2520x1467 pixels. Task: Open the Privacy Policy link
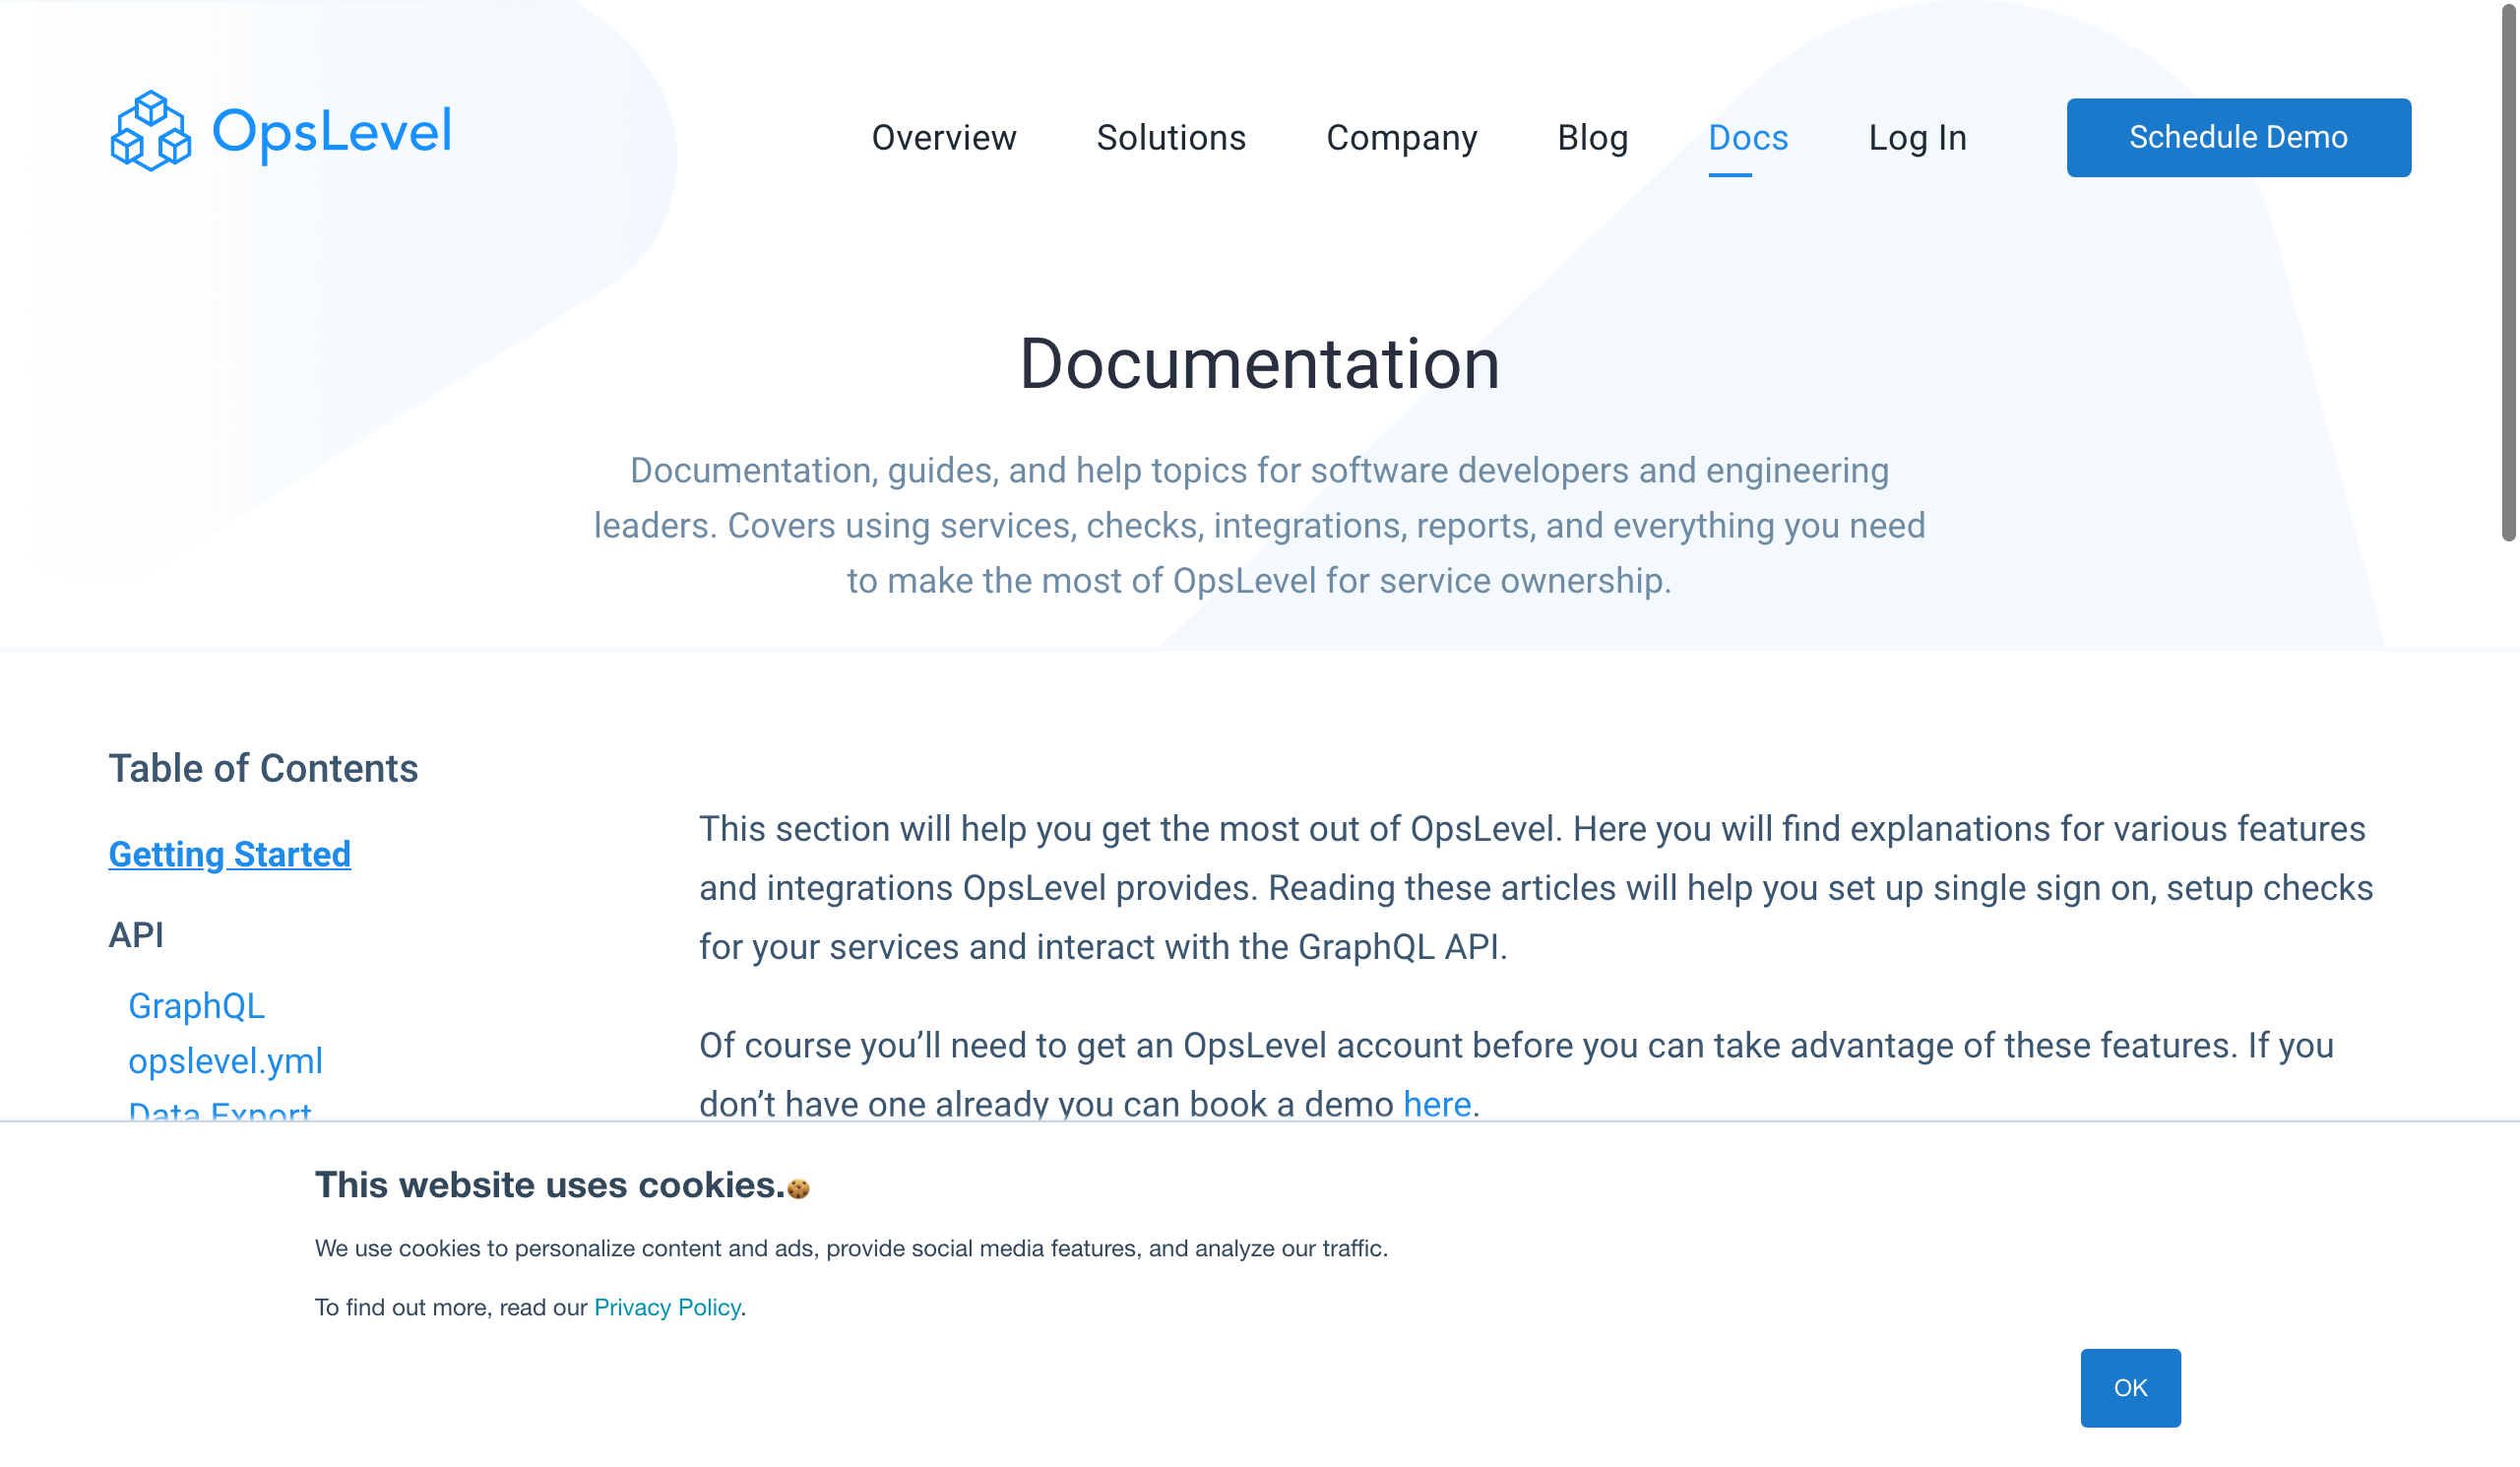click(667, 1307)
